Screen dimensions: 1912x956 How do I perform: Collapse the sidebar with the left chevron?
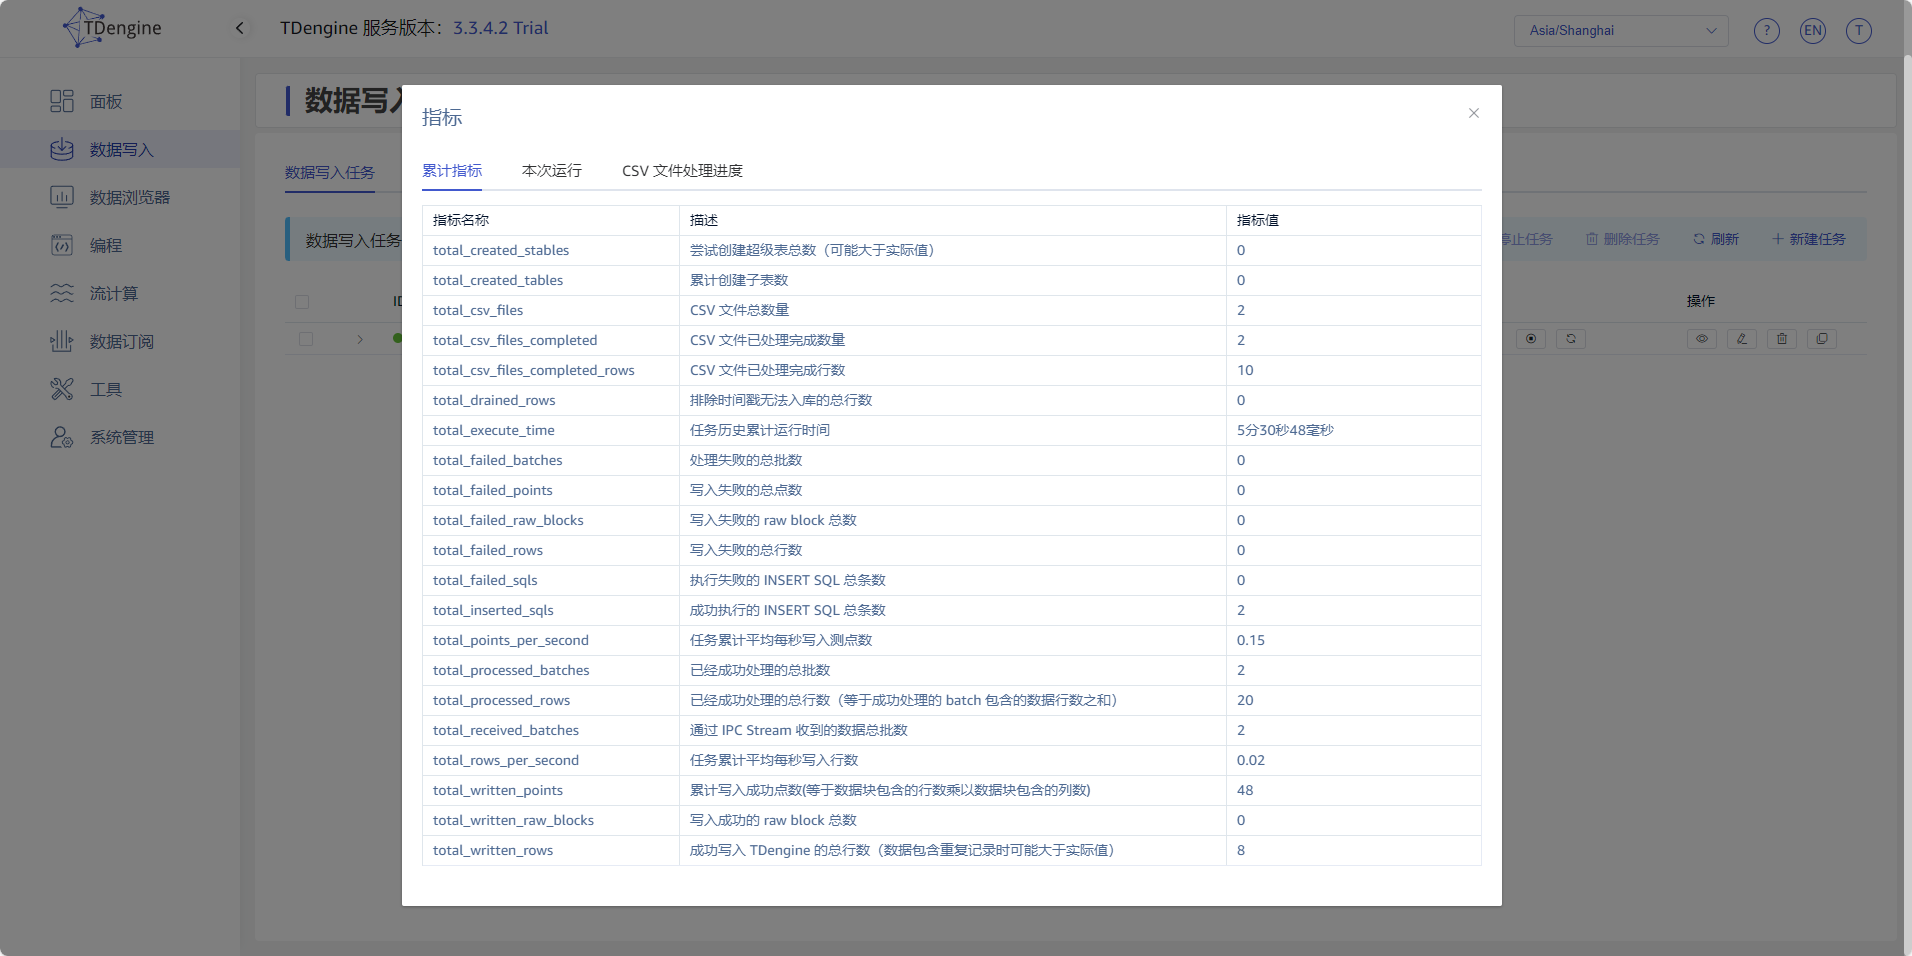tap(240, 28)
